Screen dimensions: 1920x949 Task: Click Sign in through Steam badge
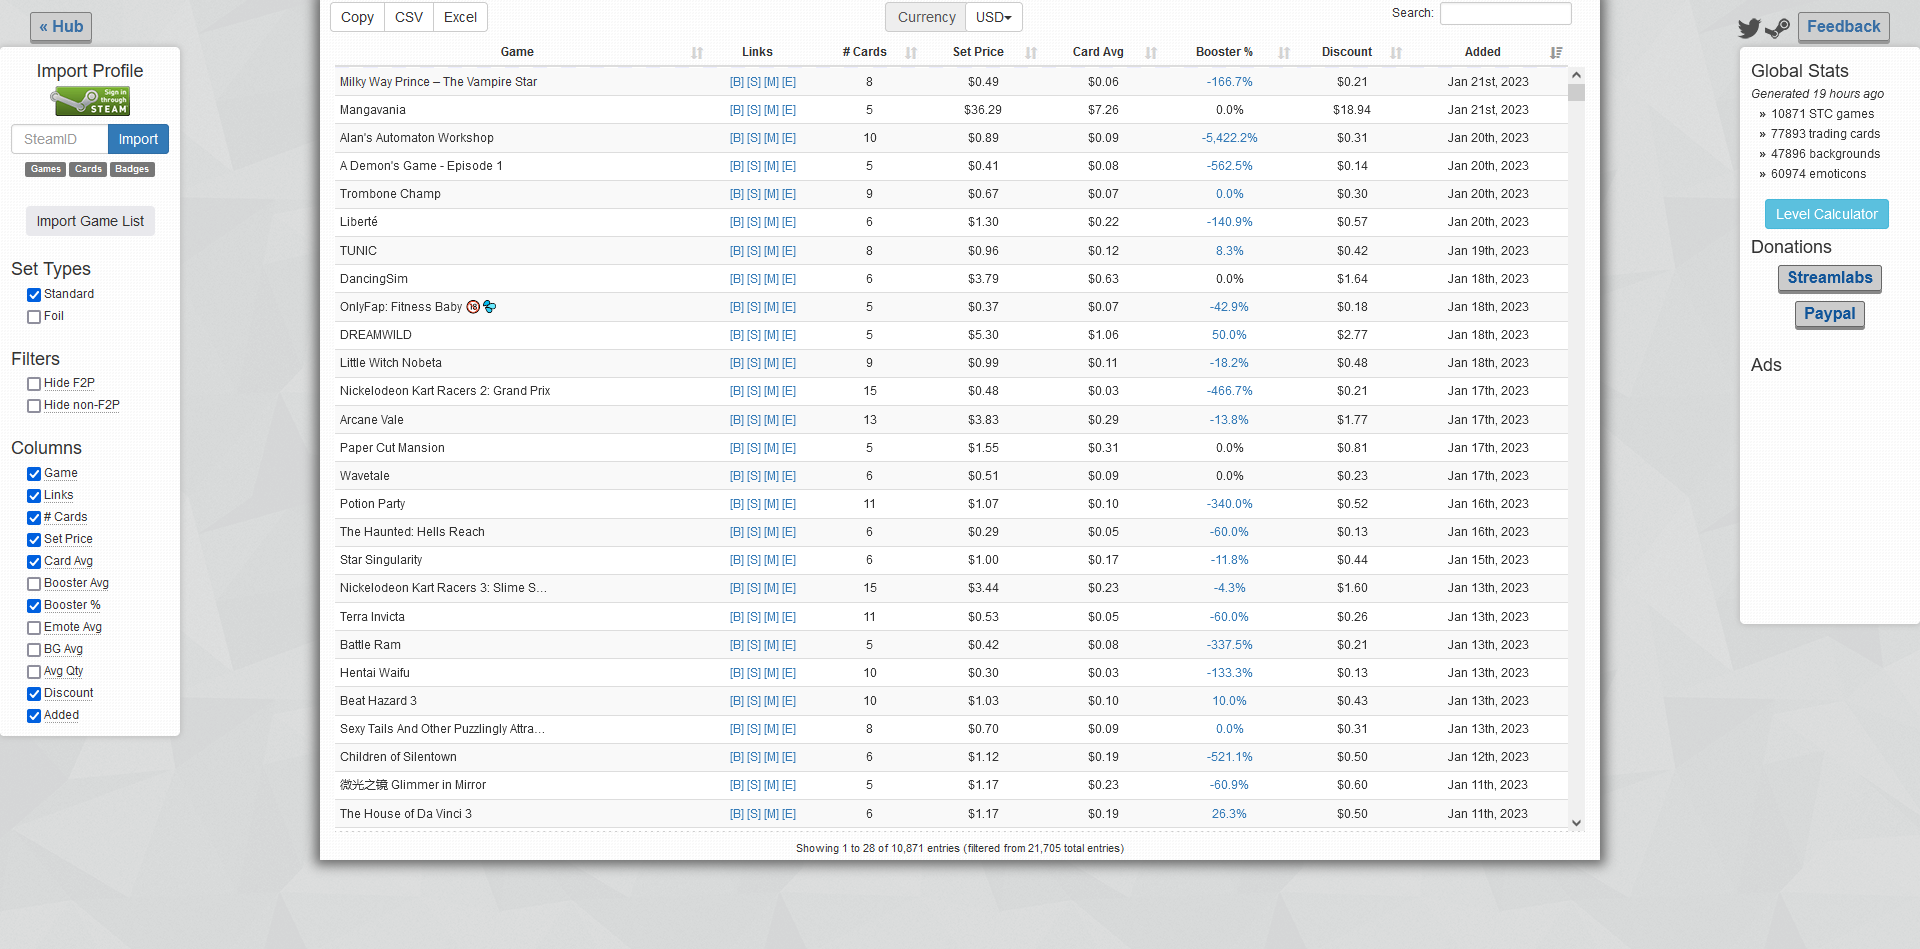point(91,101)
